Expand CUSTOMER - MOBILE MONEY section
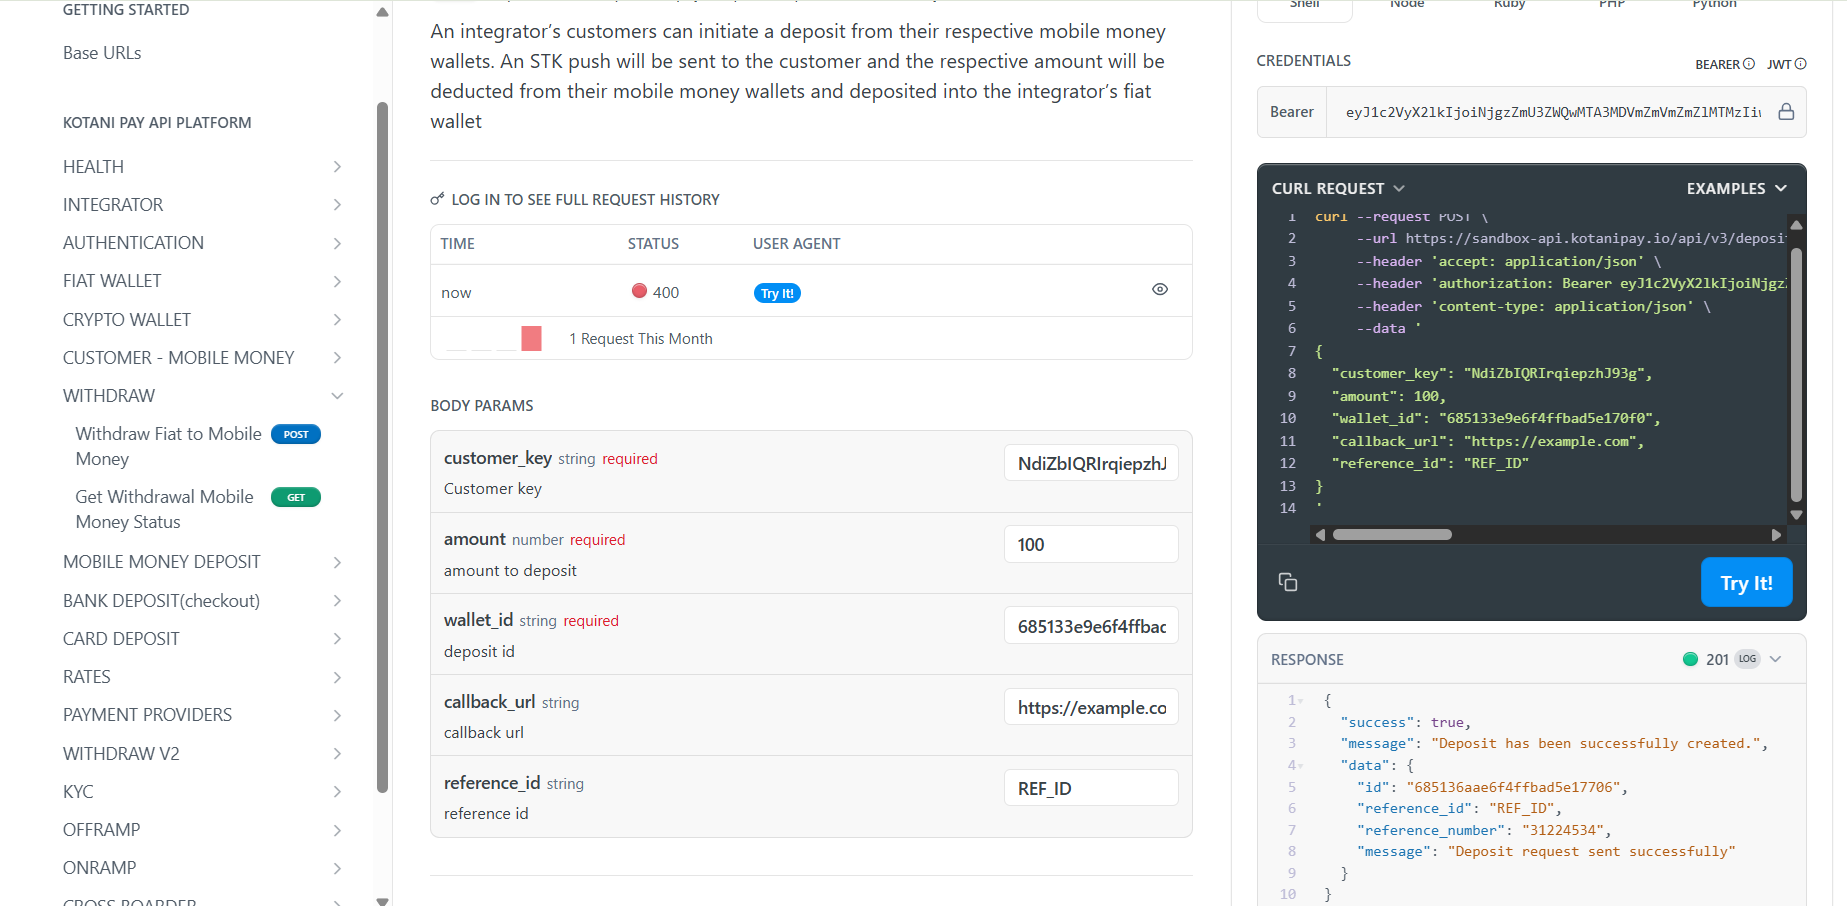1847x906 pixels. [337, 358]
